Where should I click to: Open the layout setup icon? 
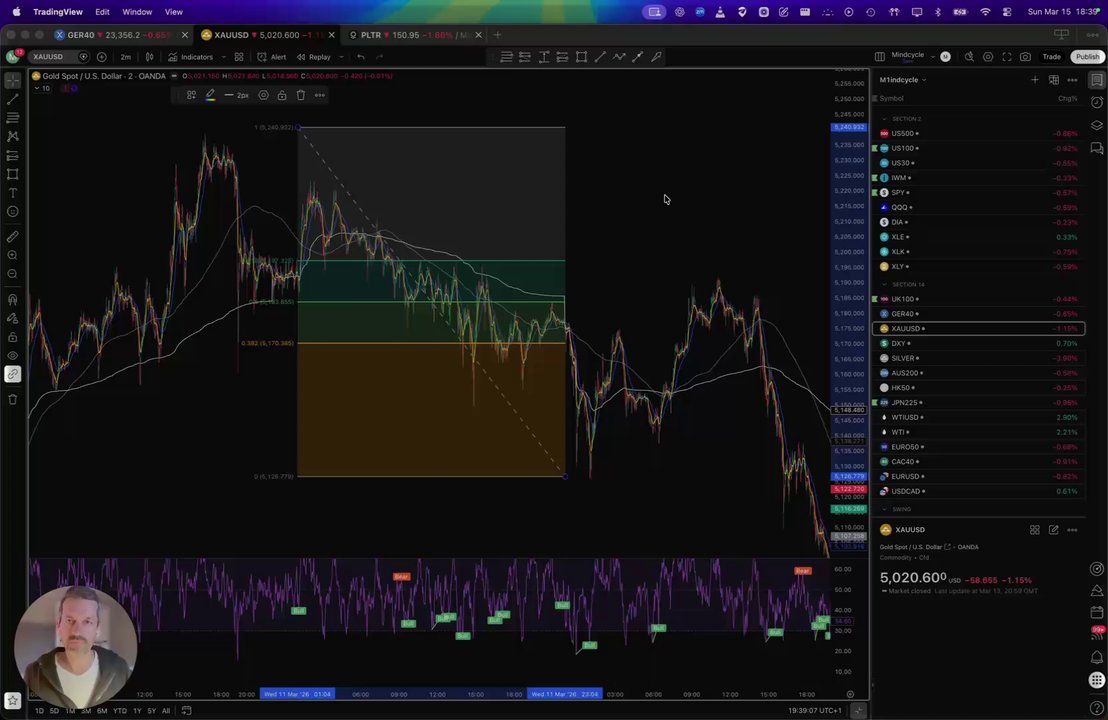[880, 57]
